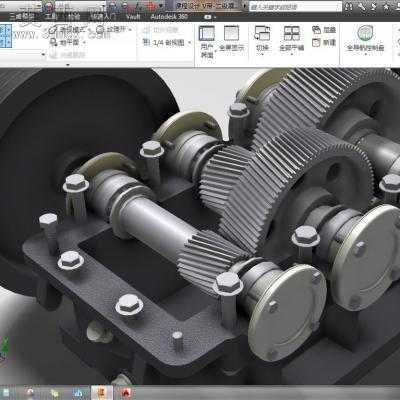This screenshot has width=400, height=400.
Task: Expand the 1/4 剖视图 dropdown arrow
Action: click(x=190, y=43)
